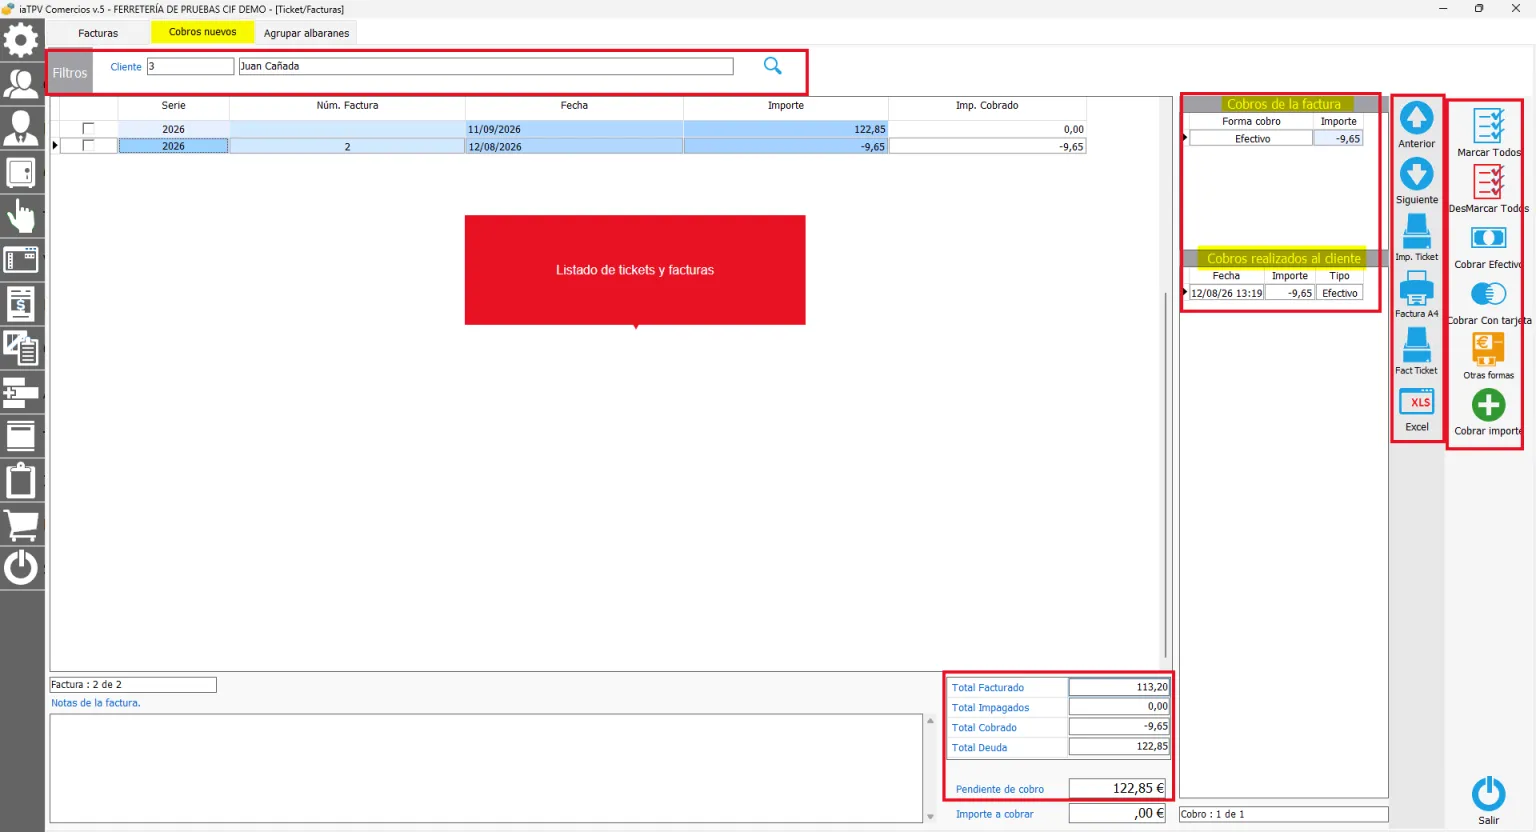Click the Siguiente down-arrow icon
Viewport: 1536px width, 832px height.
point(1416,174)
